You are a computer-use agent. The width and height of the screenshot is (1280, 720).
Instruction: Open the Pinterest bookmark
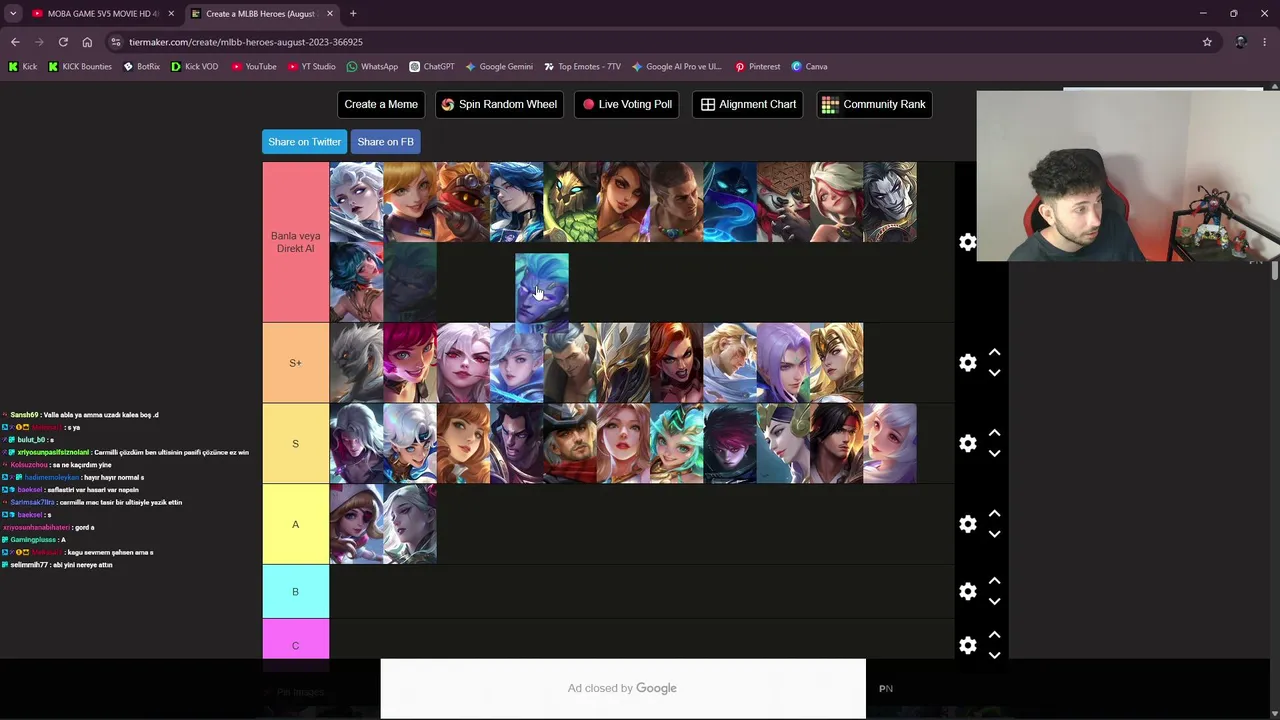pyautogui.click(x=757, y=66)
